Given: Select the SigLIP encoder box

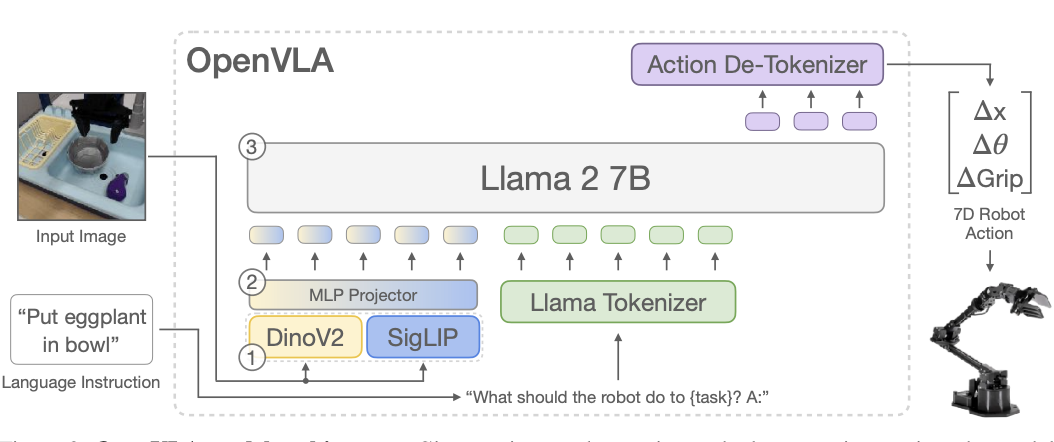Looking at the screenshot, I should pyautogui.click(x=423, y=337).
